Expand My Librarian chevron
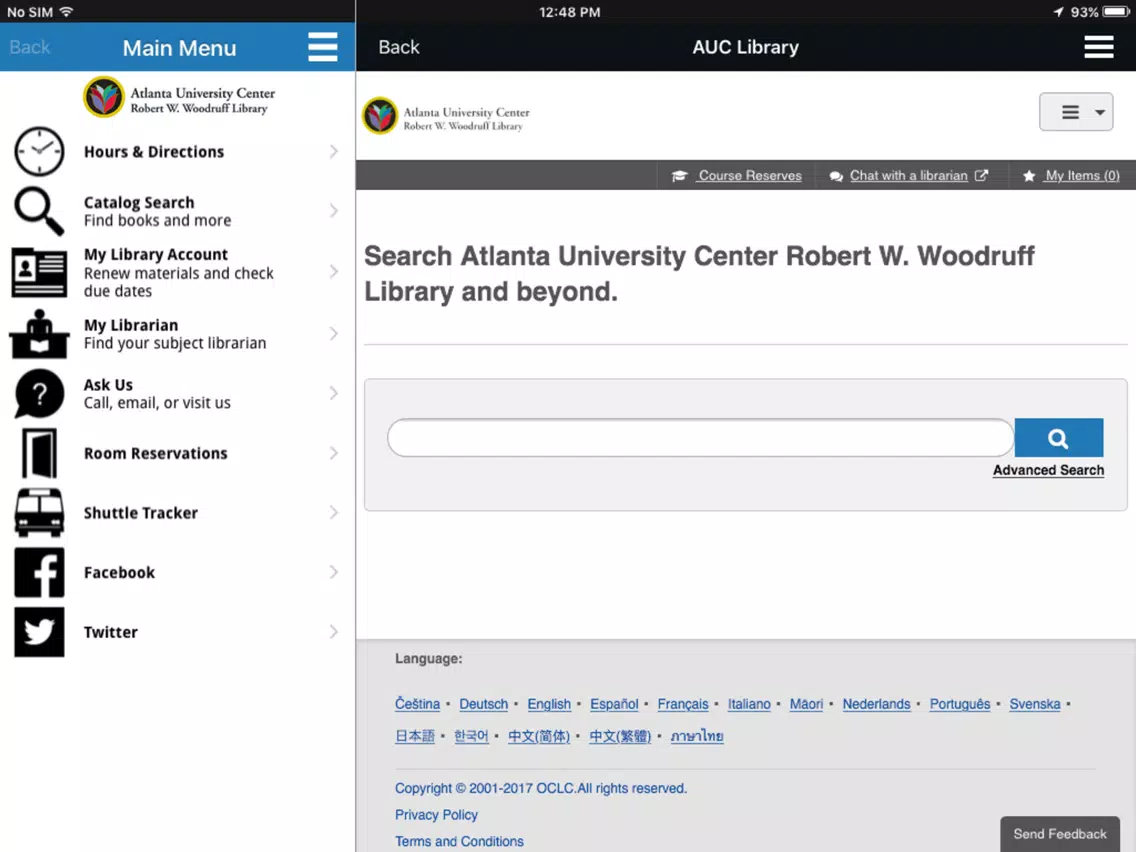Screen dimensions: 1136x852 tap(333, 333)
